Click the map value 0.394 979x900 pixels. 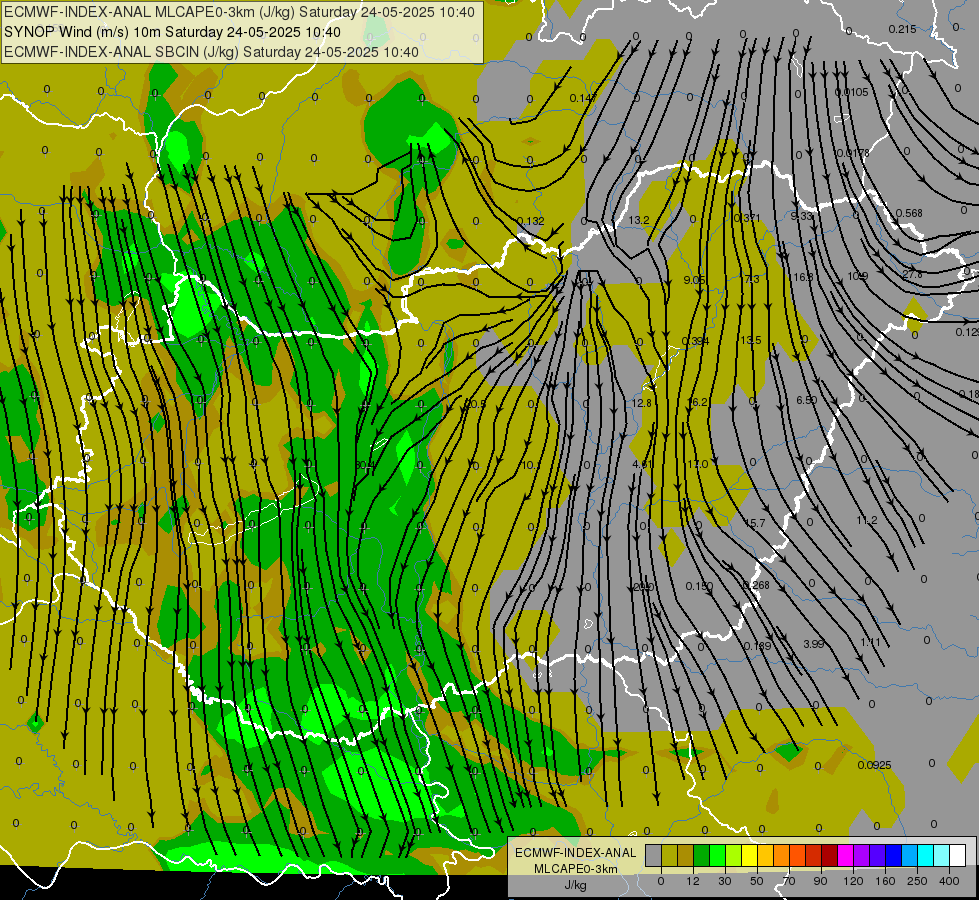point(695,341)
